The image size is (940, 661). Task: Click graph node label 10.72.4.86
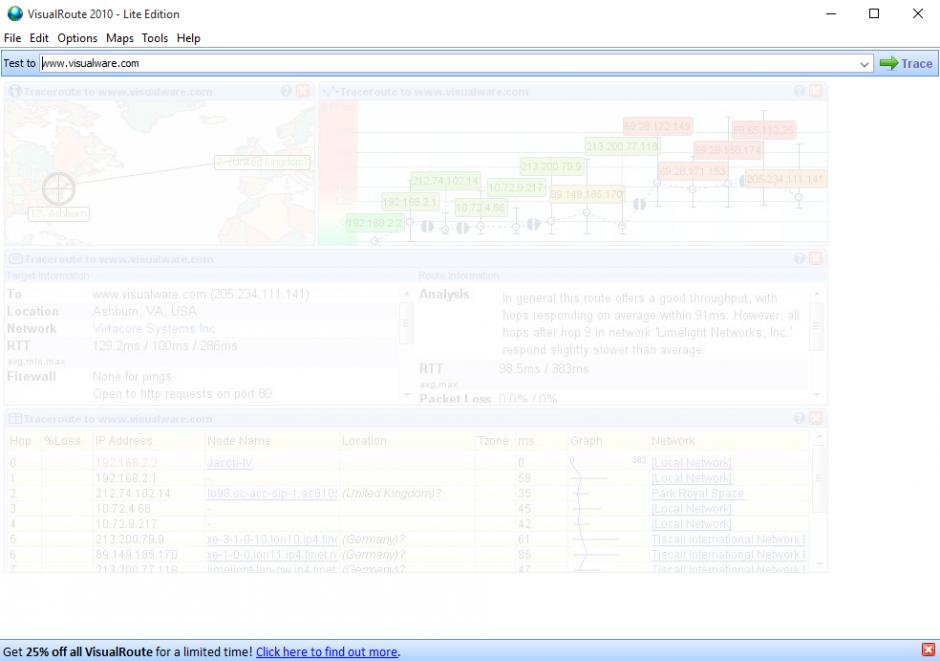point(481,209)
